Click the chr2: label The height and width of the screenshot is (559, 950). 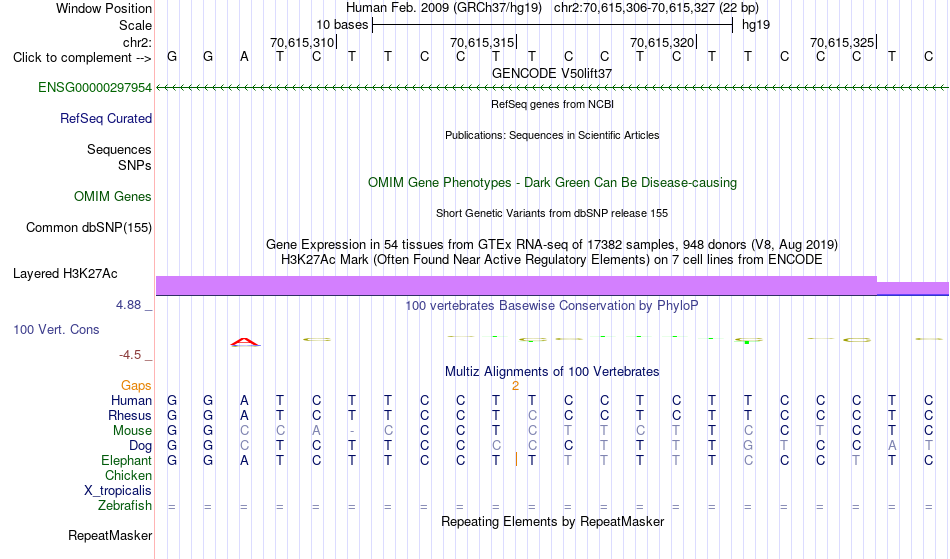(137, 42)
